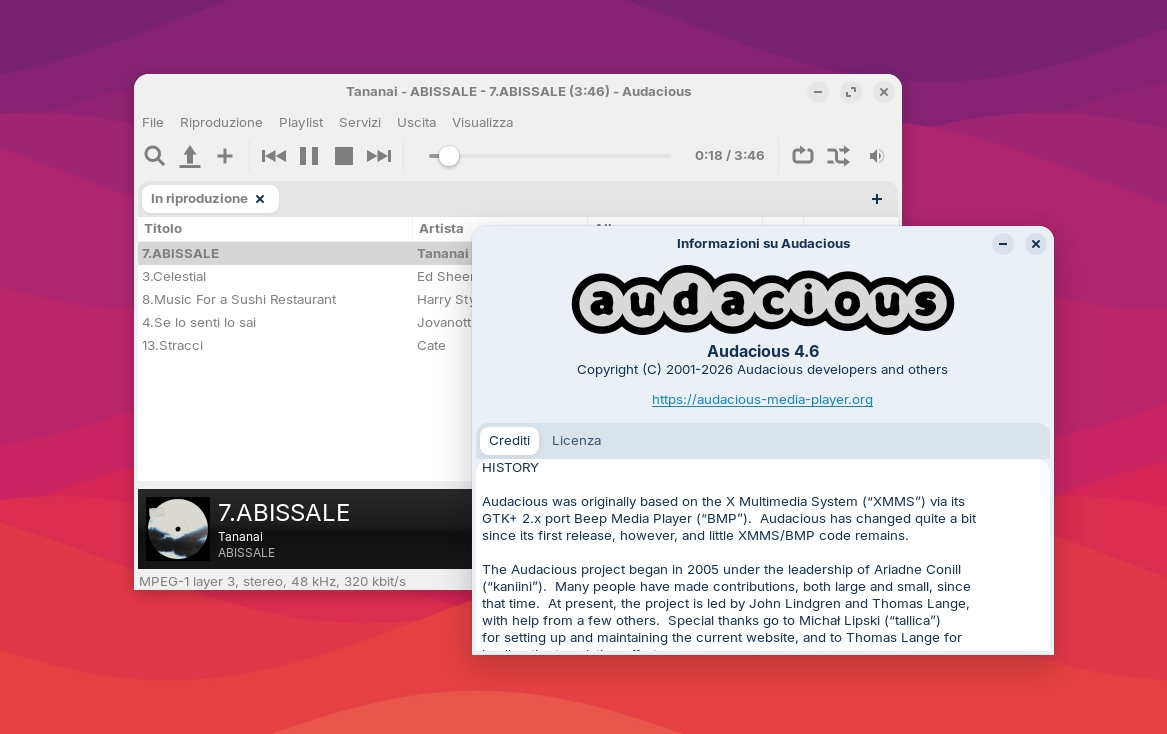
Task: Add a new playlist tab with plus
Action: 877,199
